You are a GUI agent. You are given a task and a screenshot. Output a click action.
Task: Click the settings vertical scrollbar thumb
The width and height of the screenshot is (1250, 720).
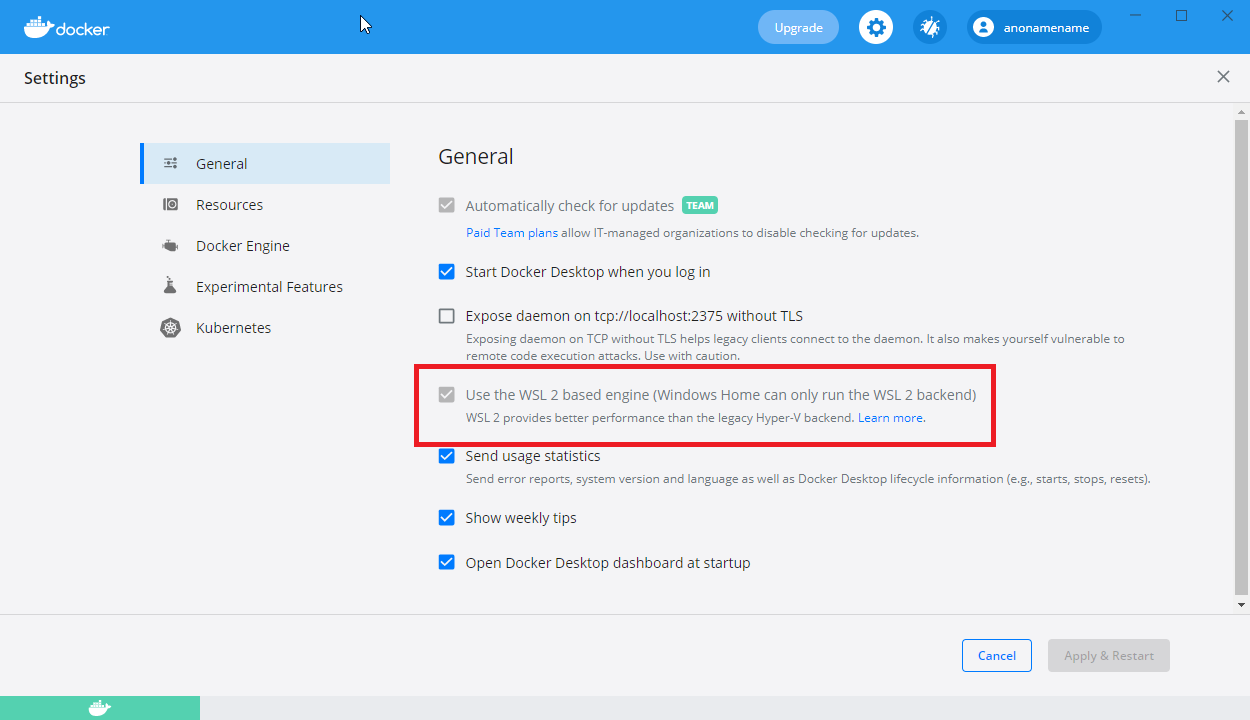1241,355
